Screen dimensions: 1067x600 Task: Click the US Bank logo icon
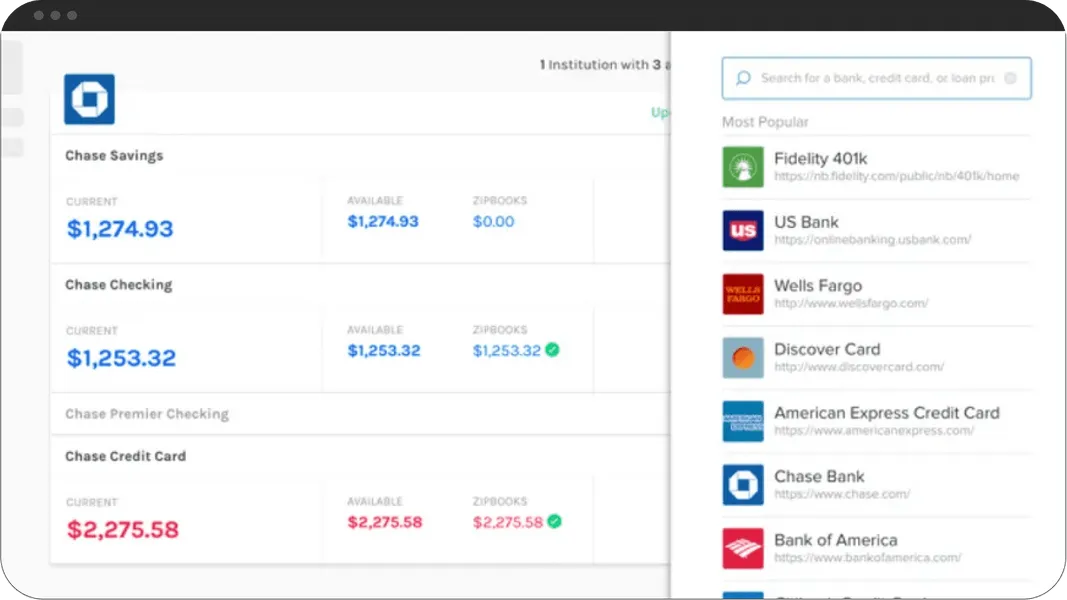coord(742,230)
